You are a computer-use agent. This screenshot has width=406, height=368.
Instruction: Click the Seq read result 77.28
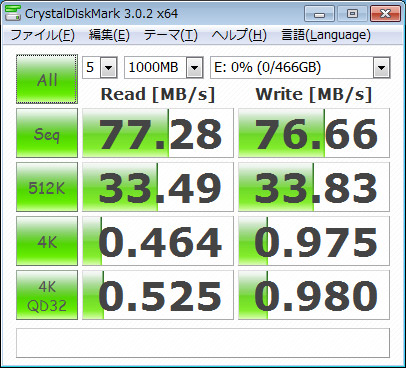(158, 133)
